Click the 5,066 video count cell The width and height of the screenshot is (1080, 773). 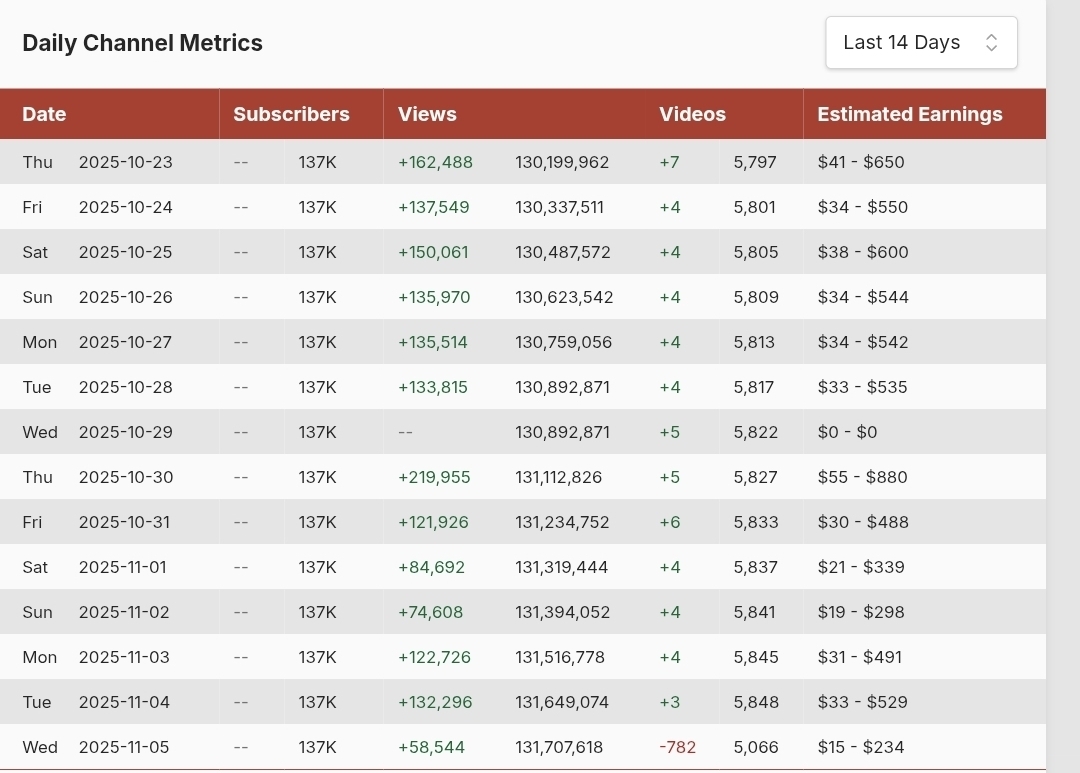755,747
